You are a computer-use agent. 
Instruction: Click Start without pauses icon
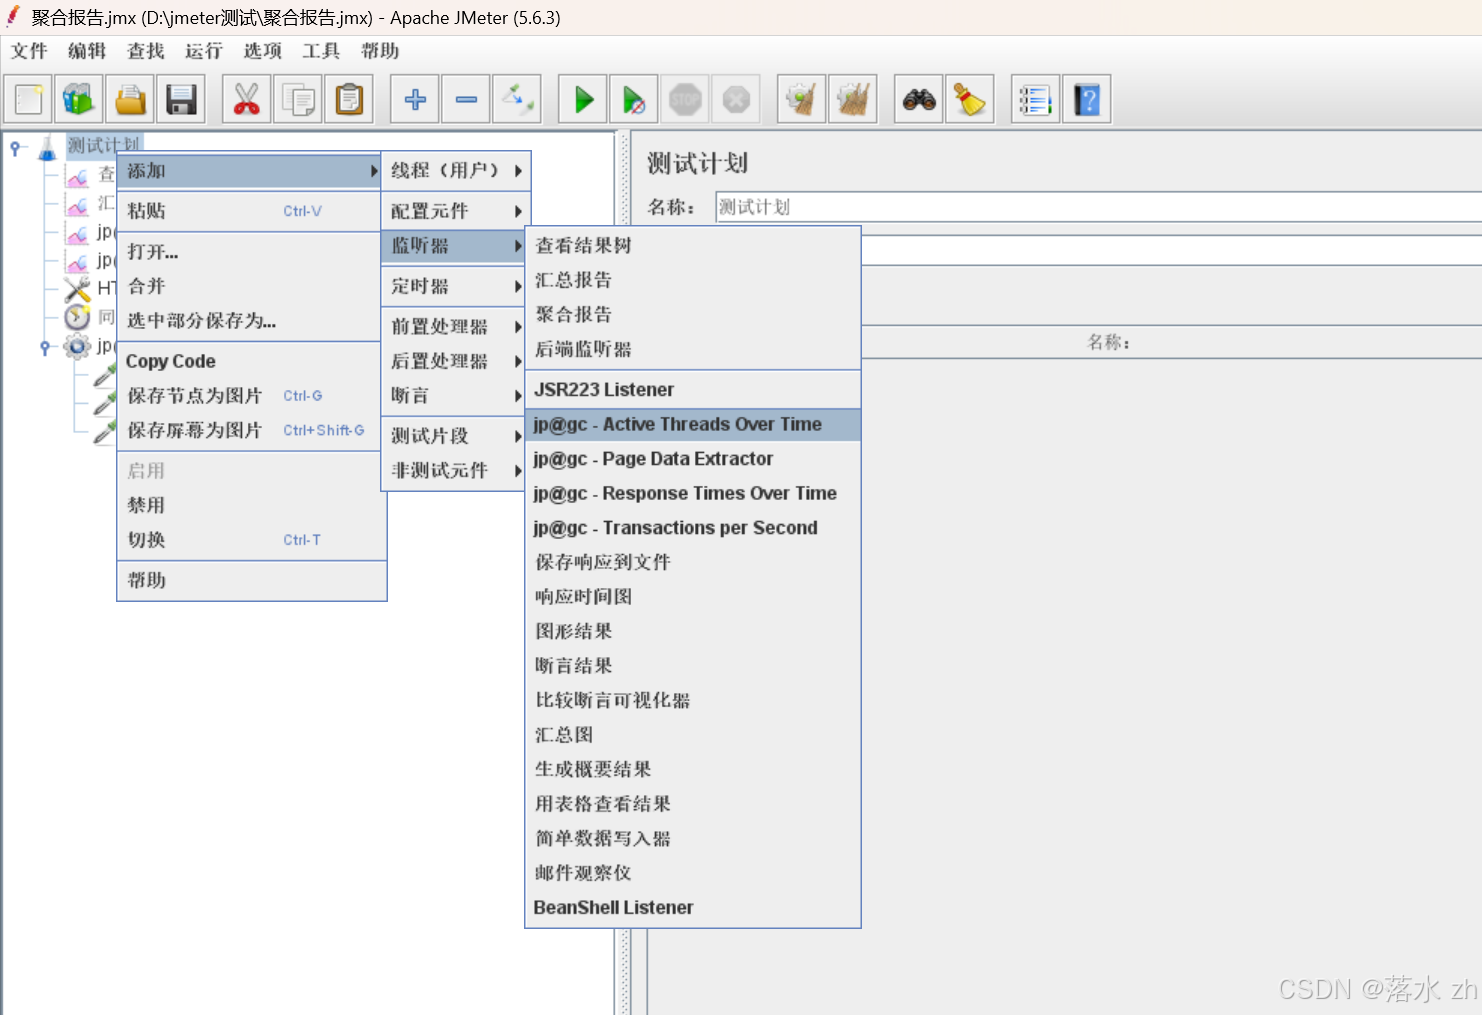point(634,99)
